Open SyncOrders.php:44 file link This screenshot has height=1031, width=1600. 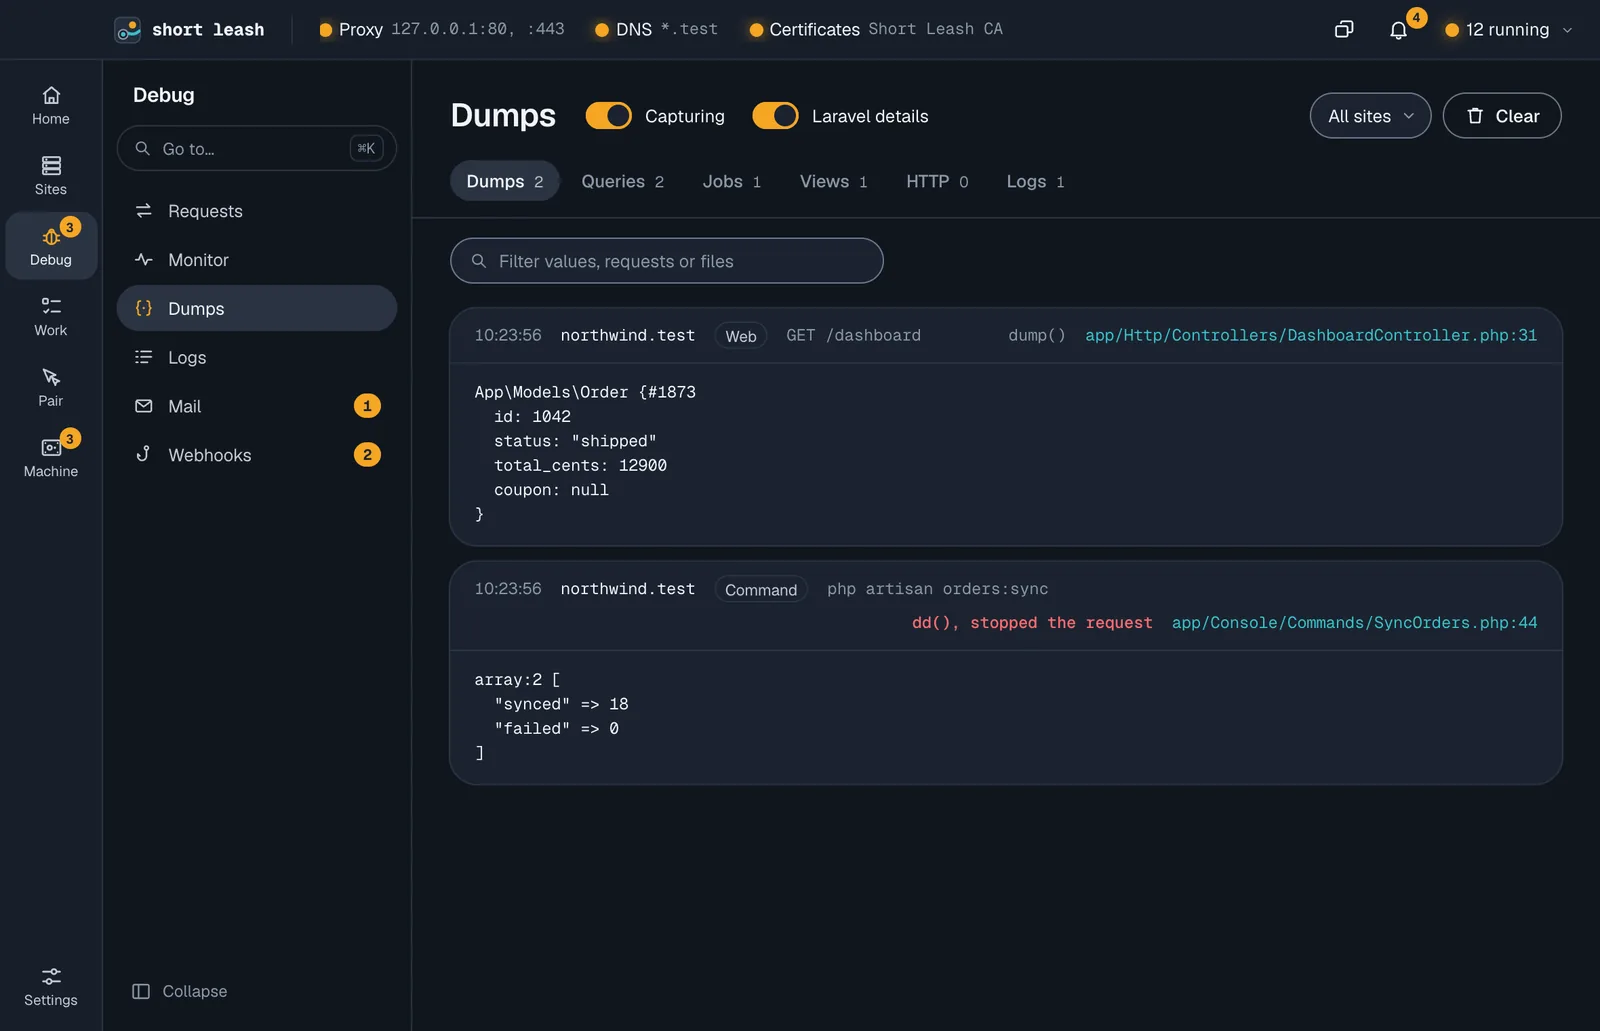click(1354, 623)
